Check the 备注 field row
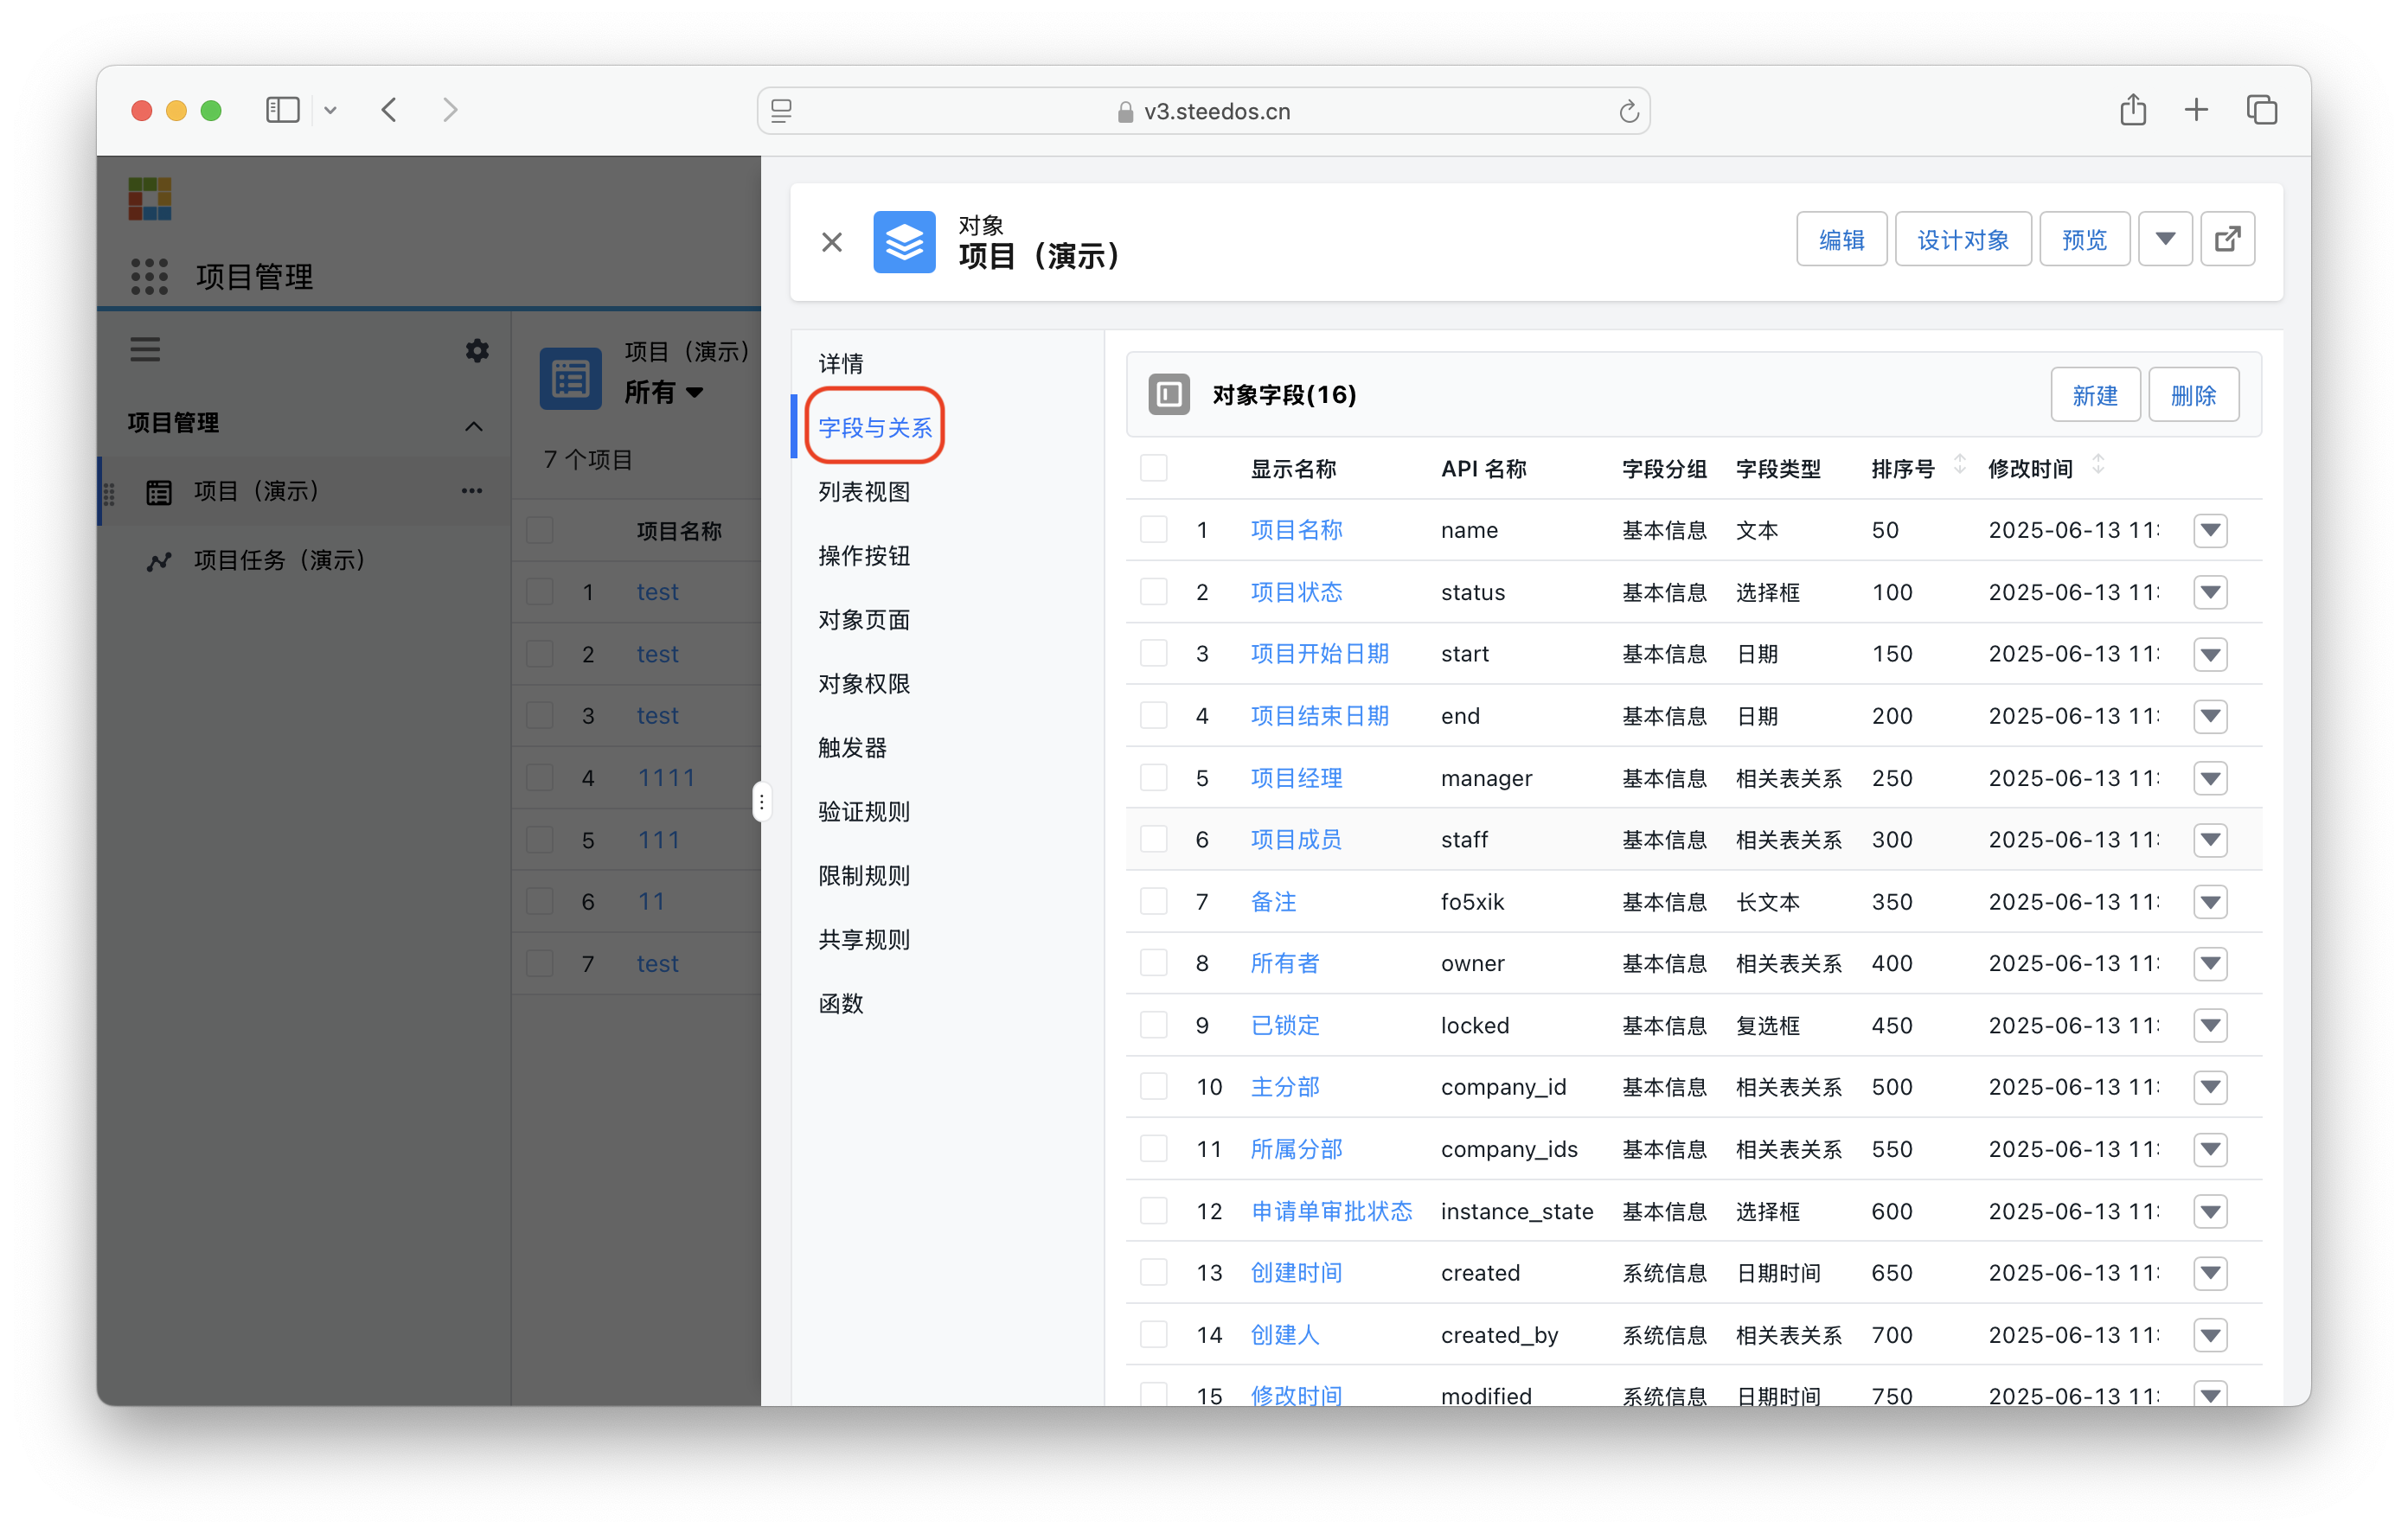This screenshot has height=1534, width=2408. coord(1153,901)
